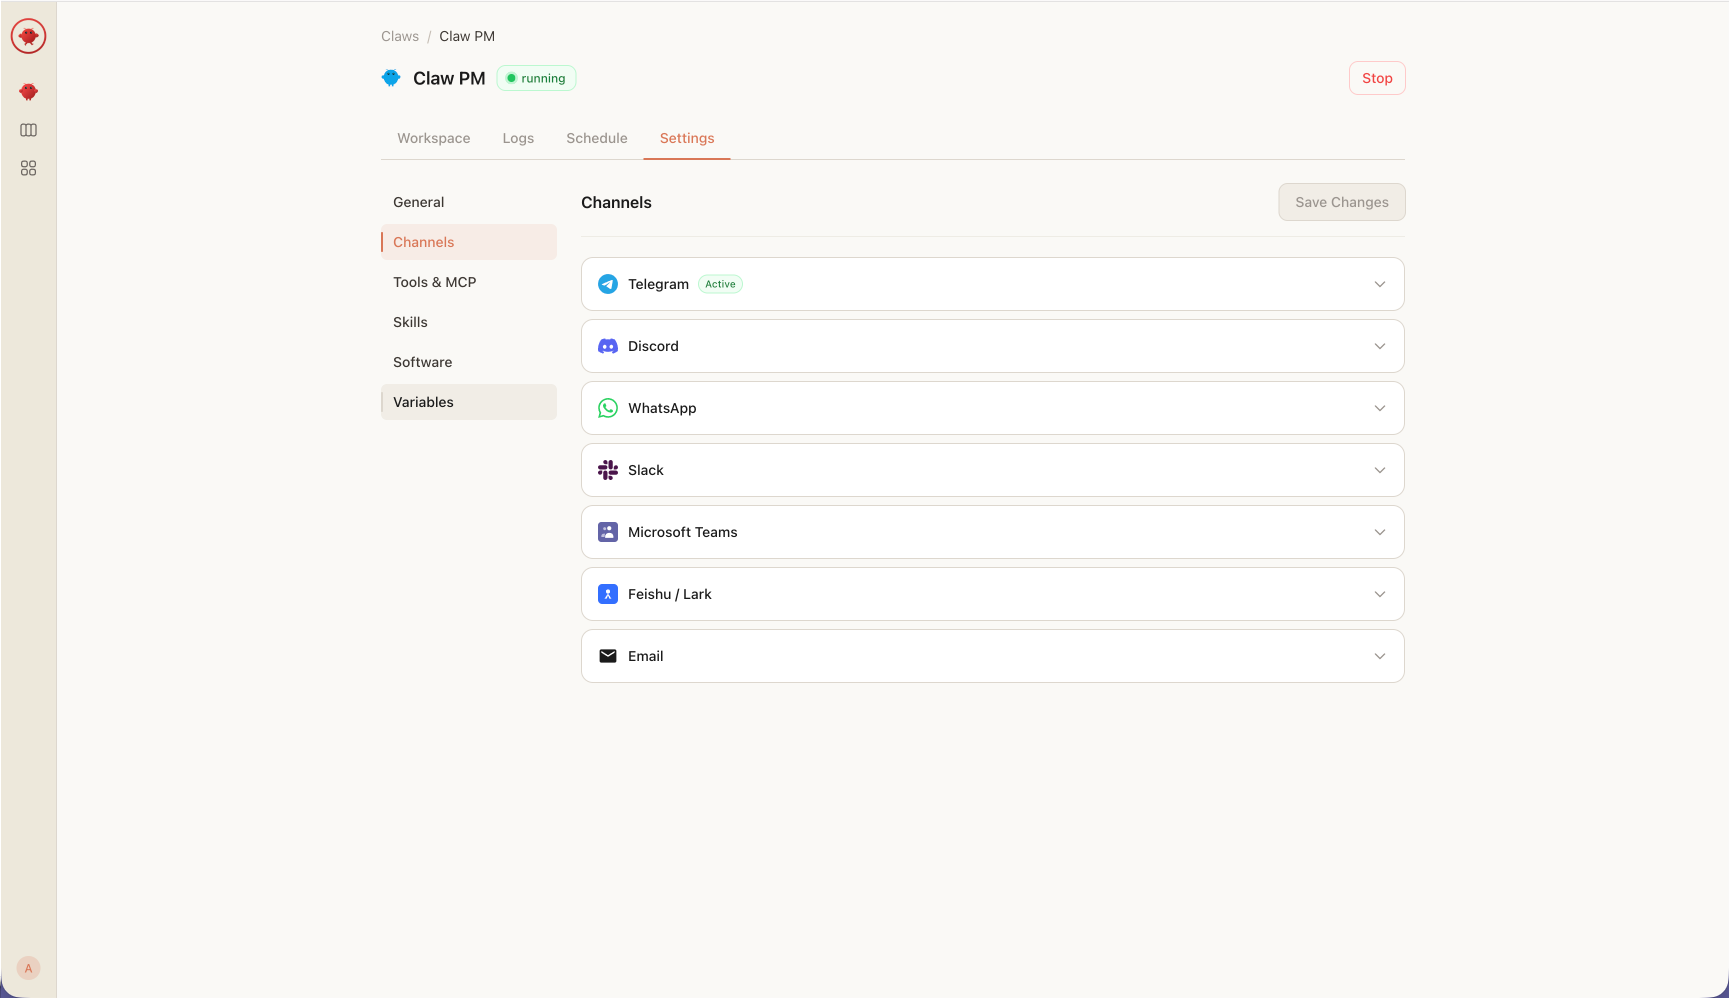
Task: Open General settings section
Action: (469, 202)
